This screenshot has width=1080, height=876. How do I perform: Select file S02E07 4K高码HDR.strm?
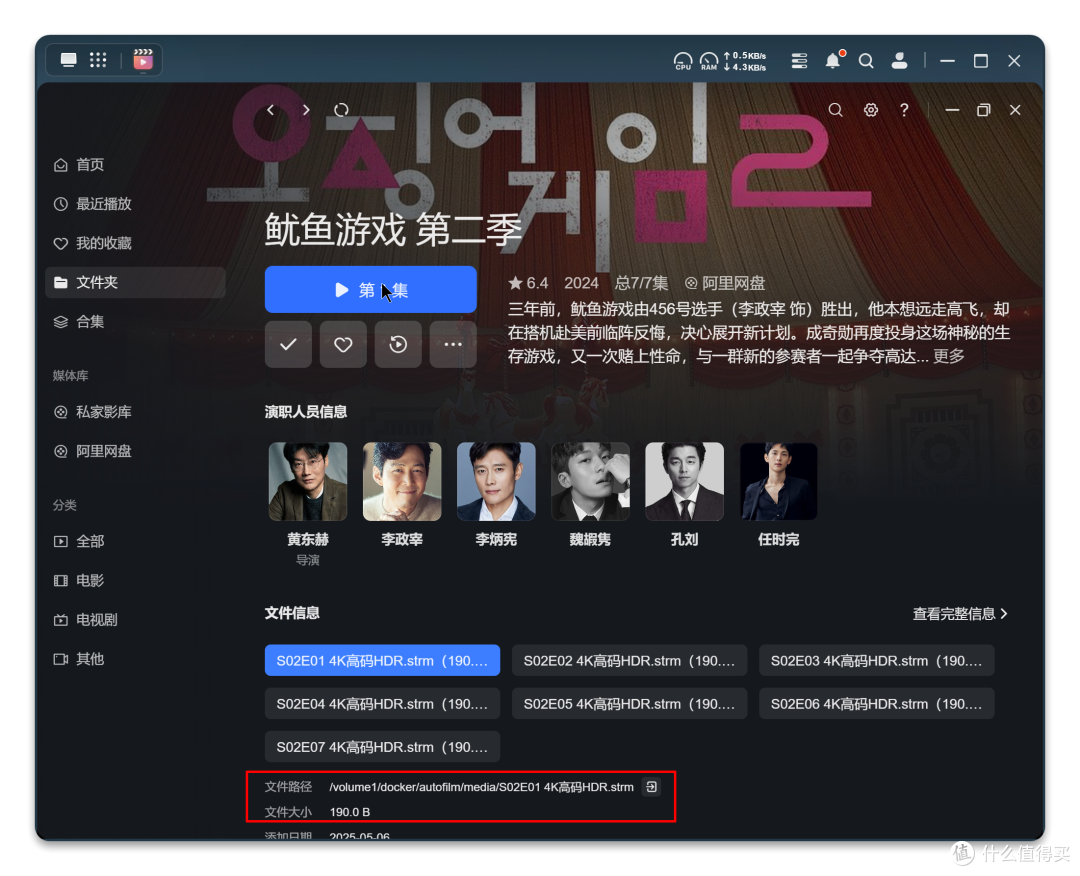[x=382, y=747]
